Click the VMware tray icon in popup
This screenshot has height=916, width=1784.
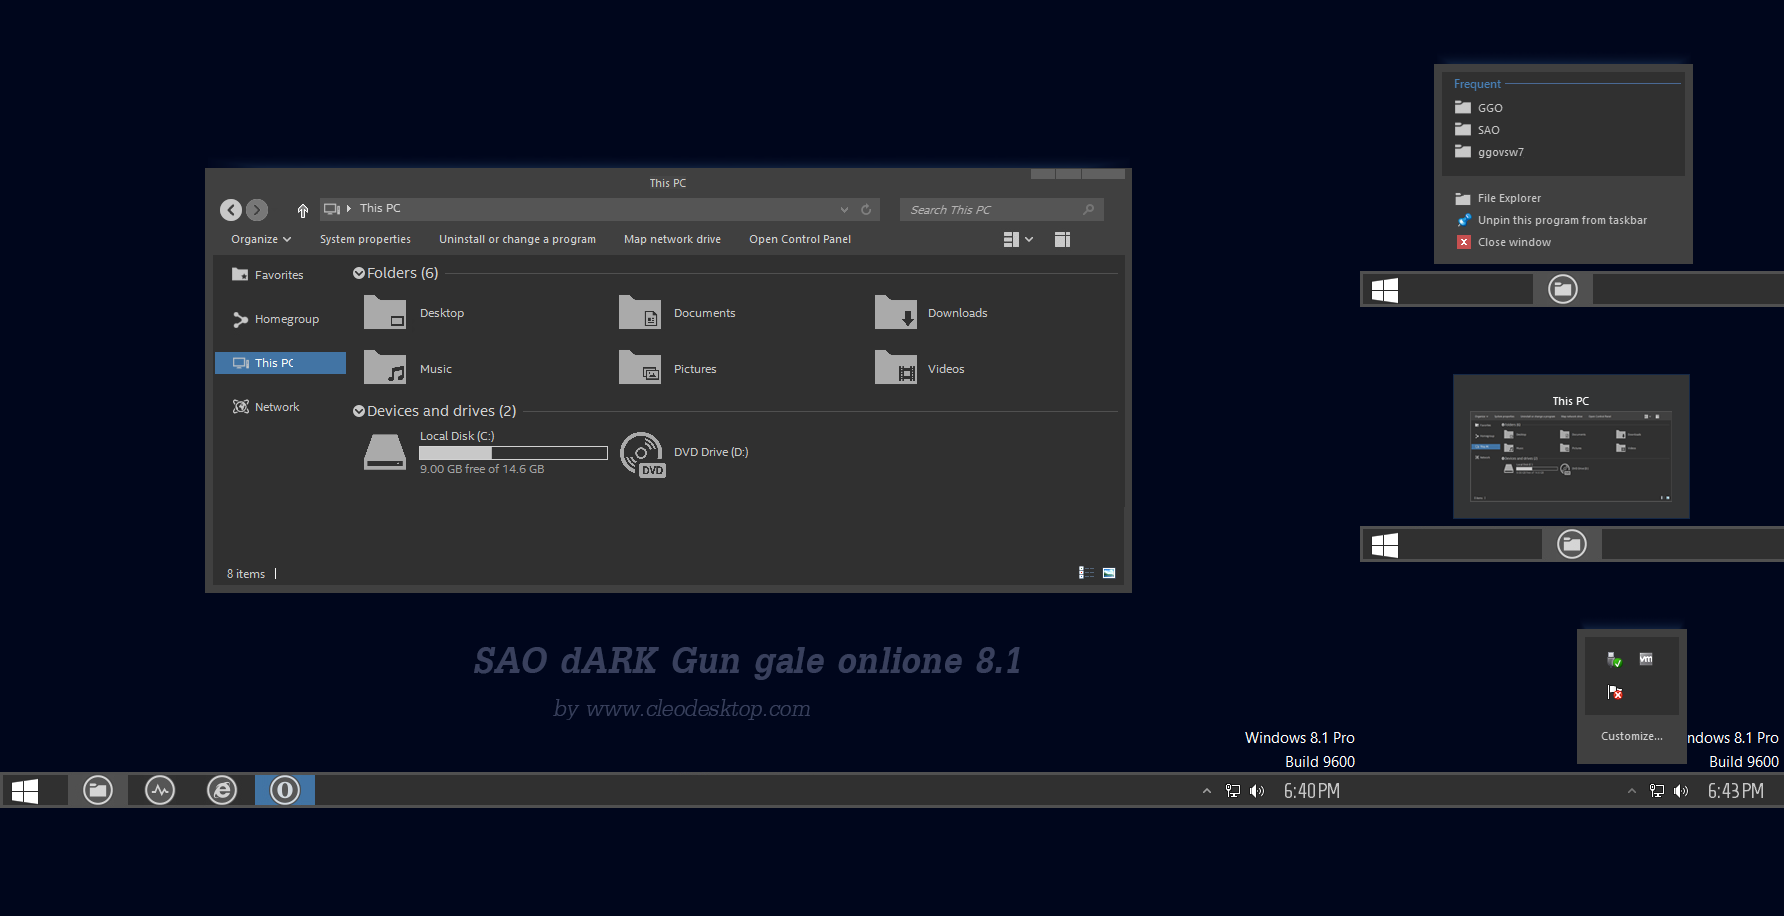click(x=1646, y=659)
